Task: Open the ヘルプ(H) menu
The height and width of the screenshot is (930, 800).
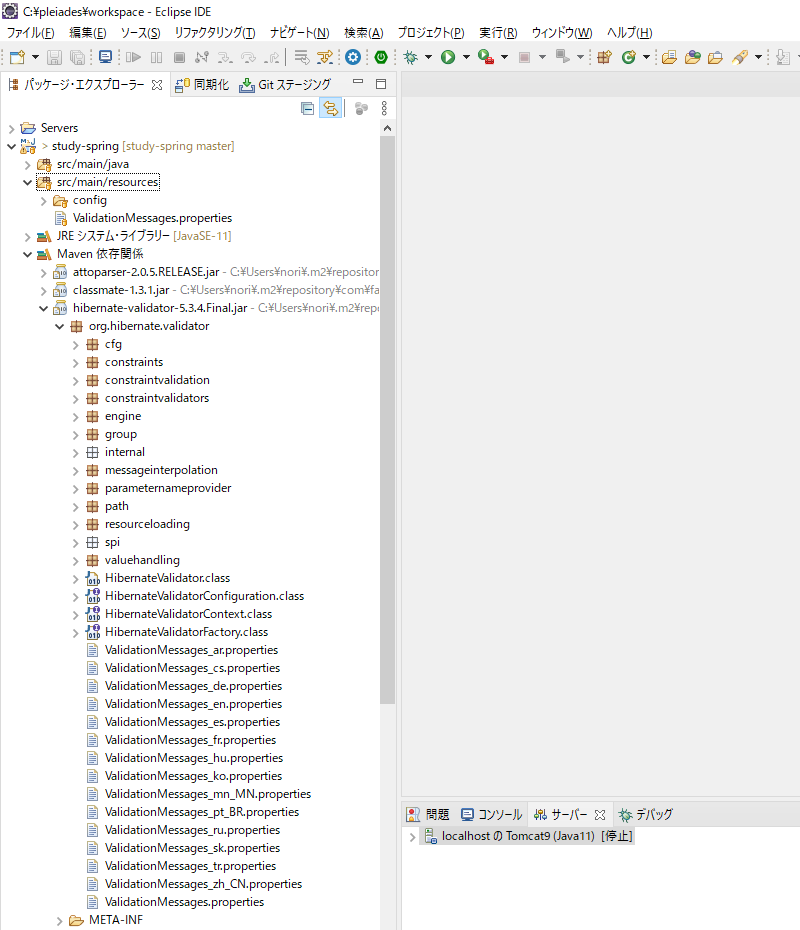Action: [629, 33]
